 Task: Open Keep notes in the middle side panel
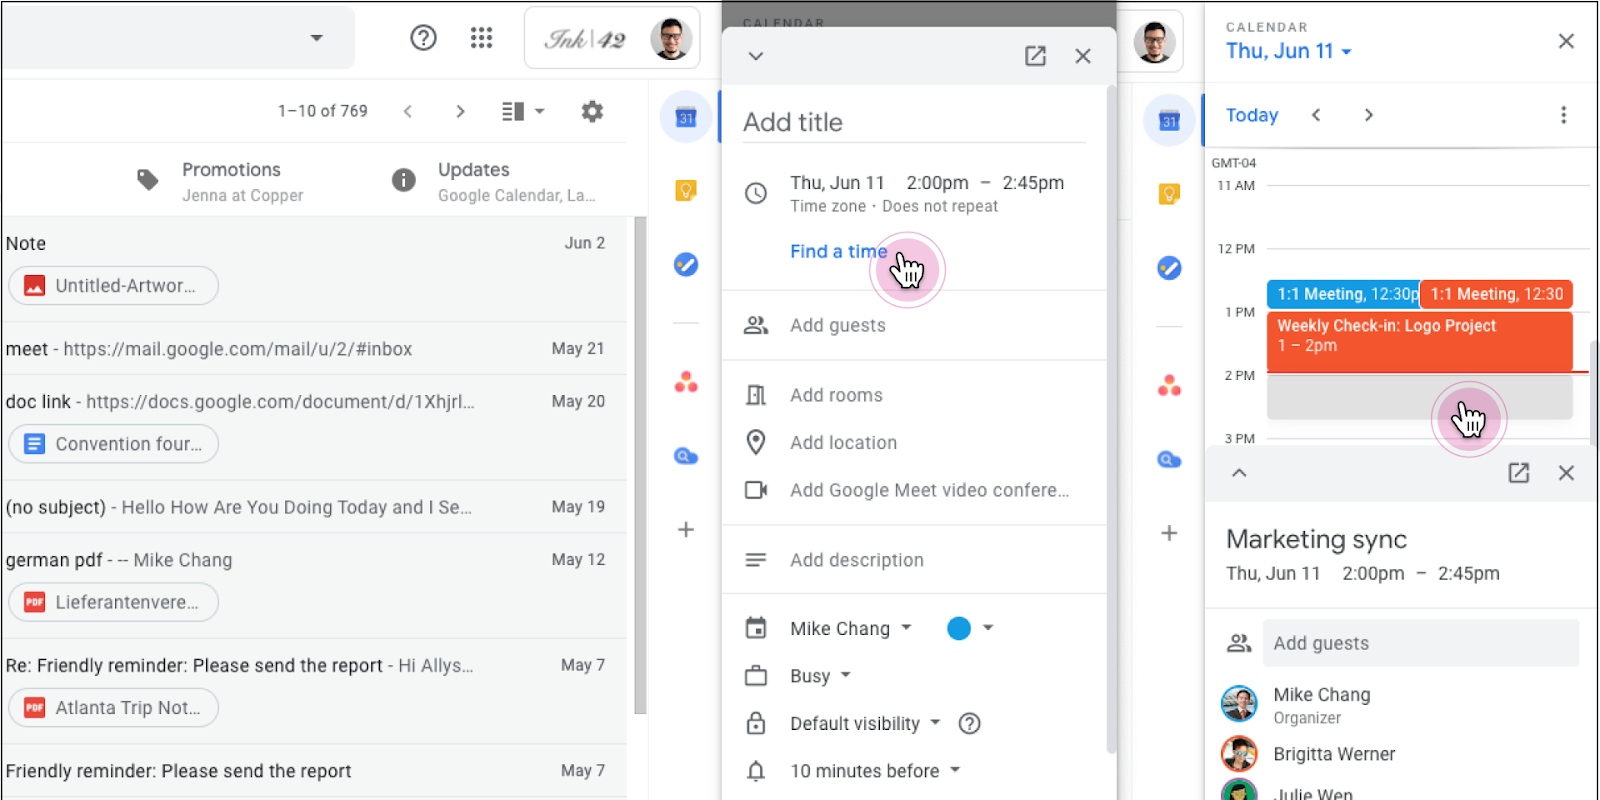click(x=686, y=190)
